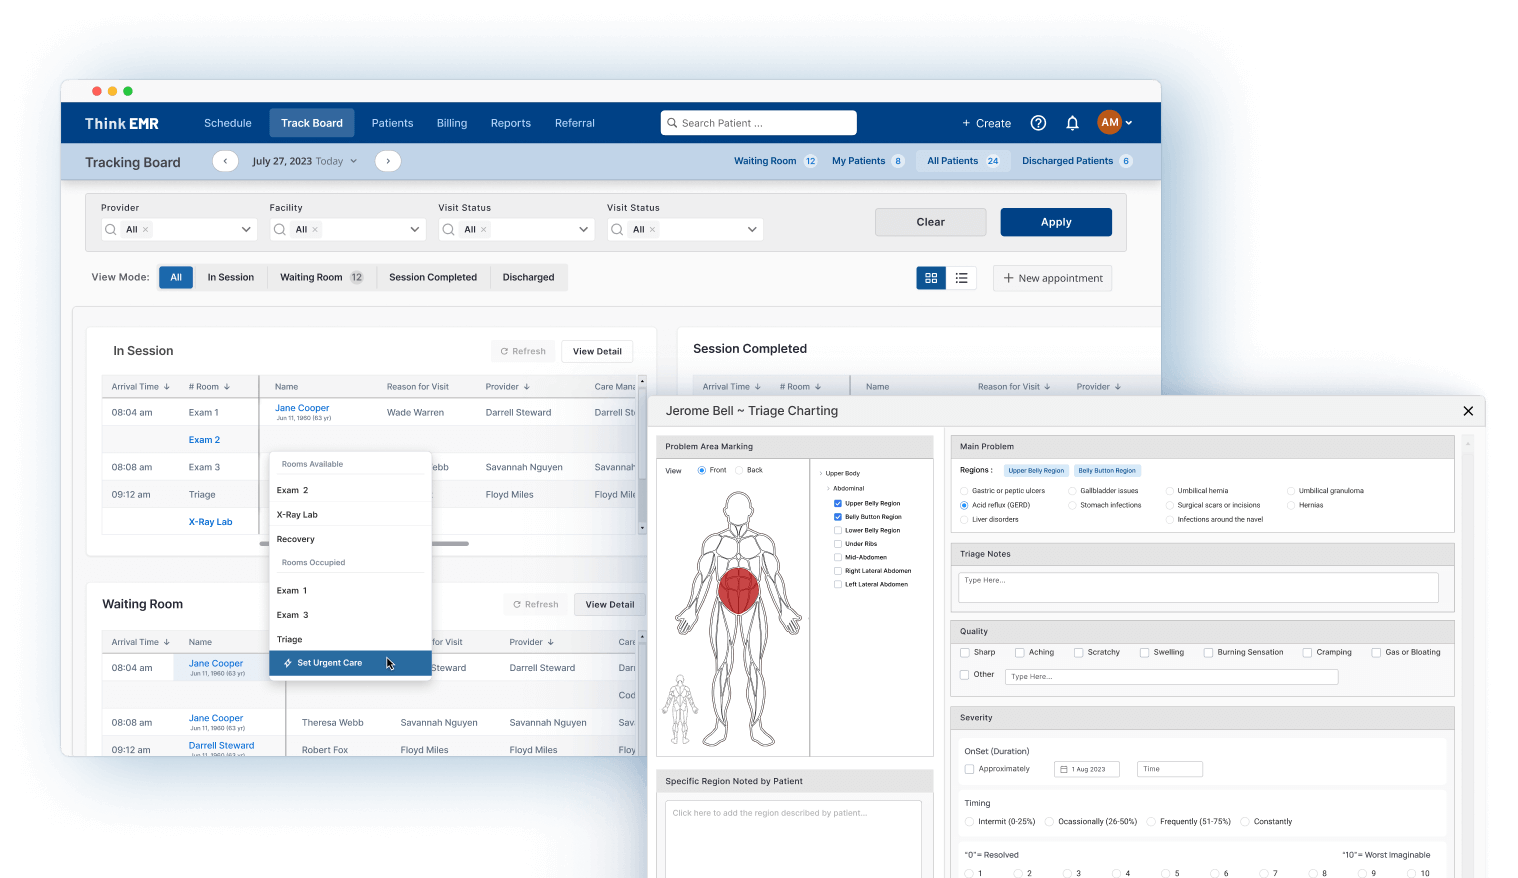This screenshot has width=1518, height=878.
Task: Open the date Today dropdown
Action: tap(353, 161)
